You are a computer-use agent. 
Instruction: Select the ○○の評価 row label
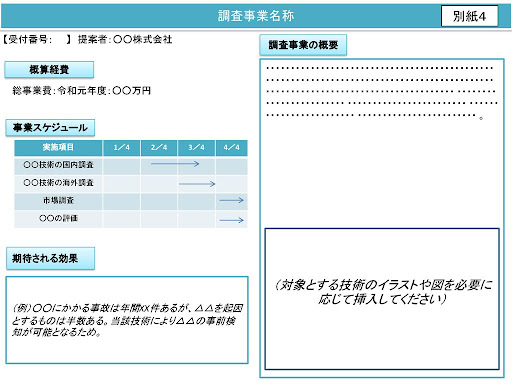pos(58,219)
